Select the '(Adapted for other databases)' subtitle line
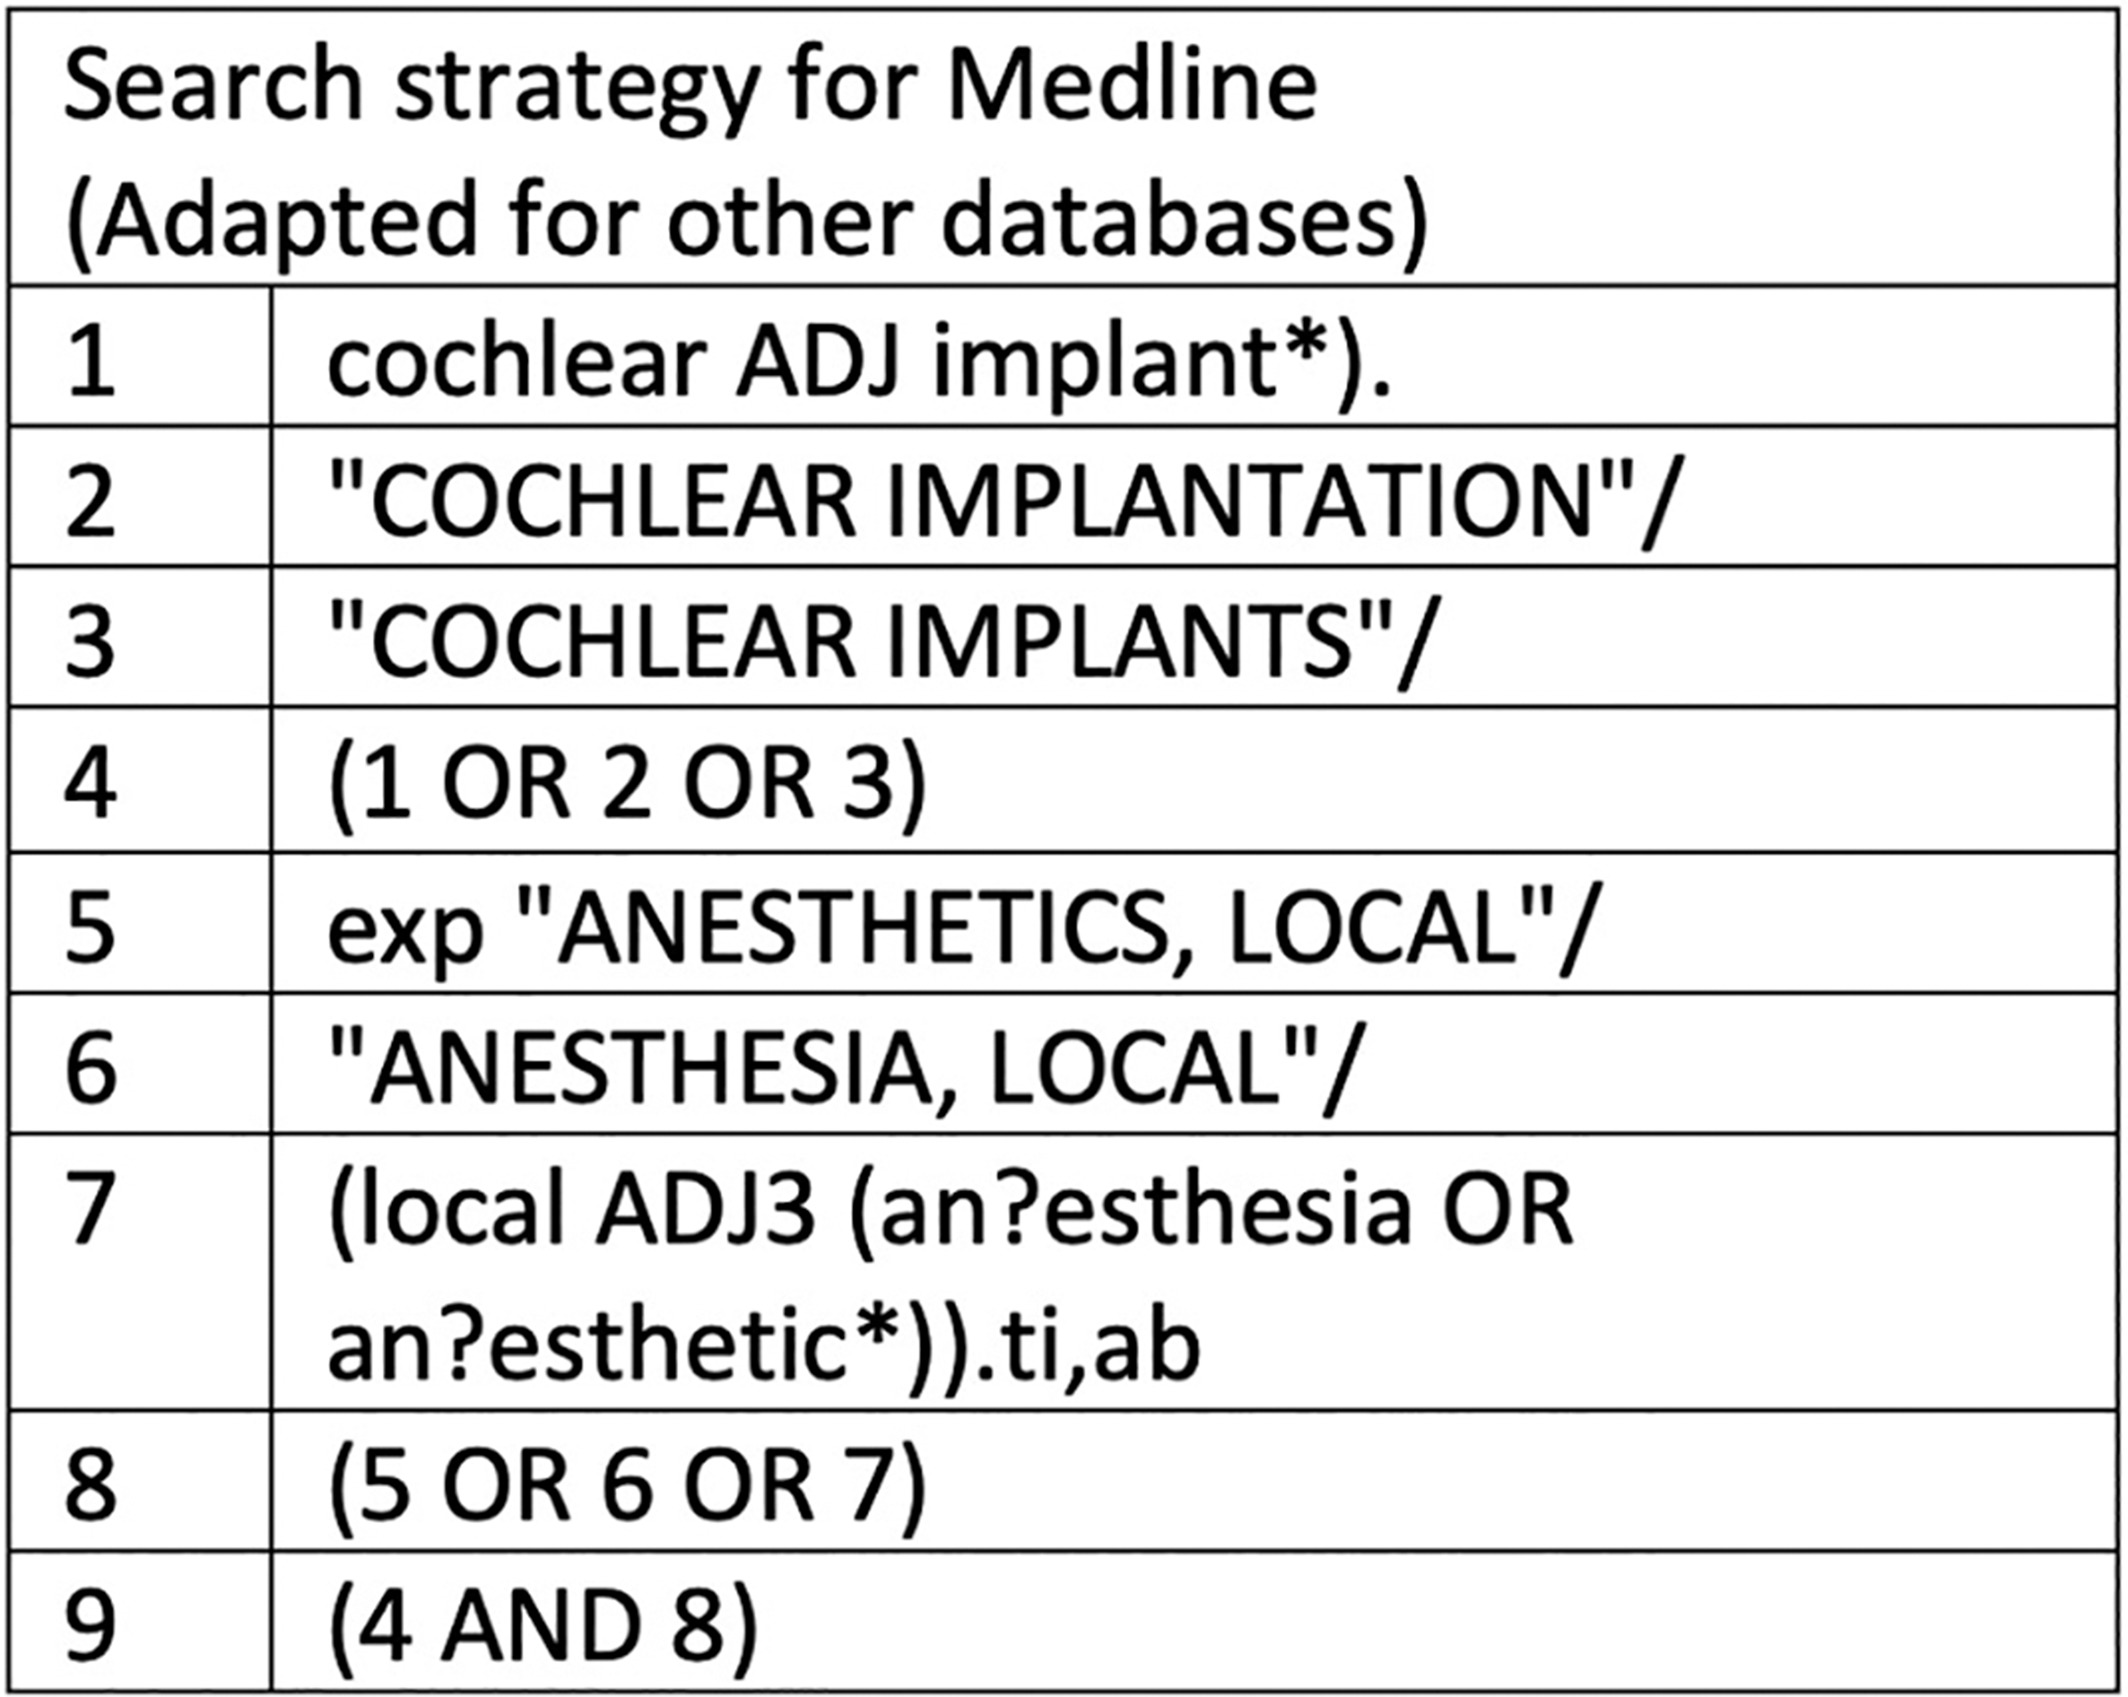2128x1697 pixels. click(746, 223)
